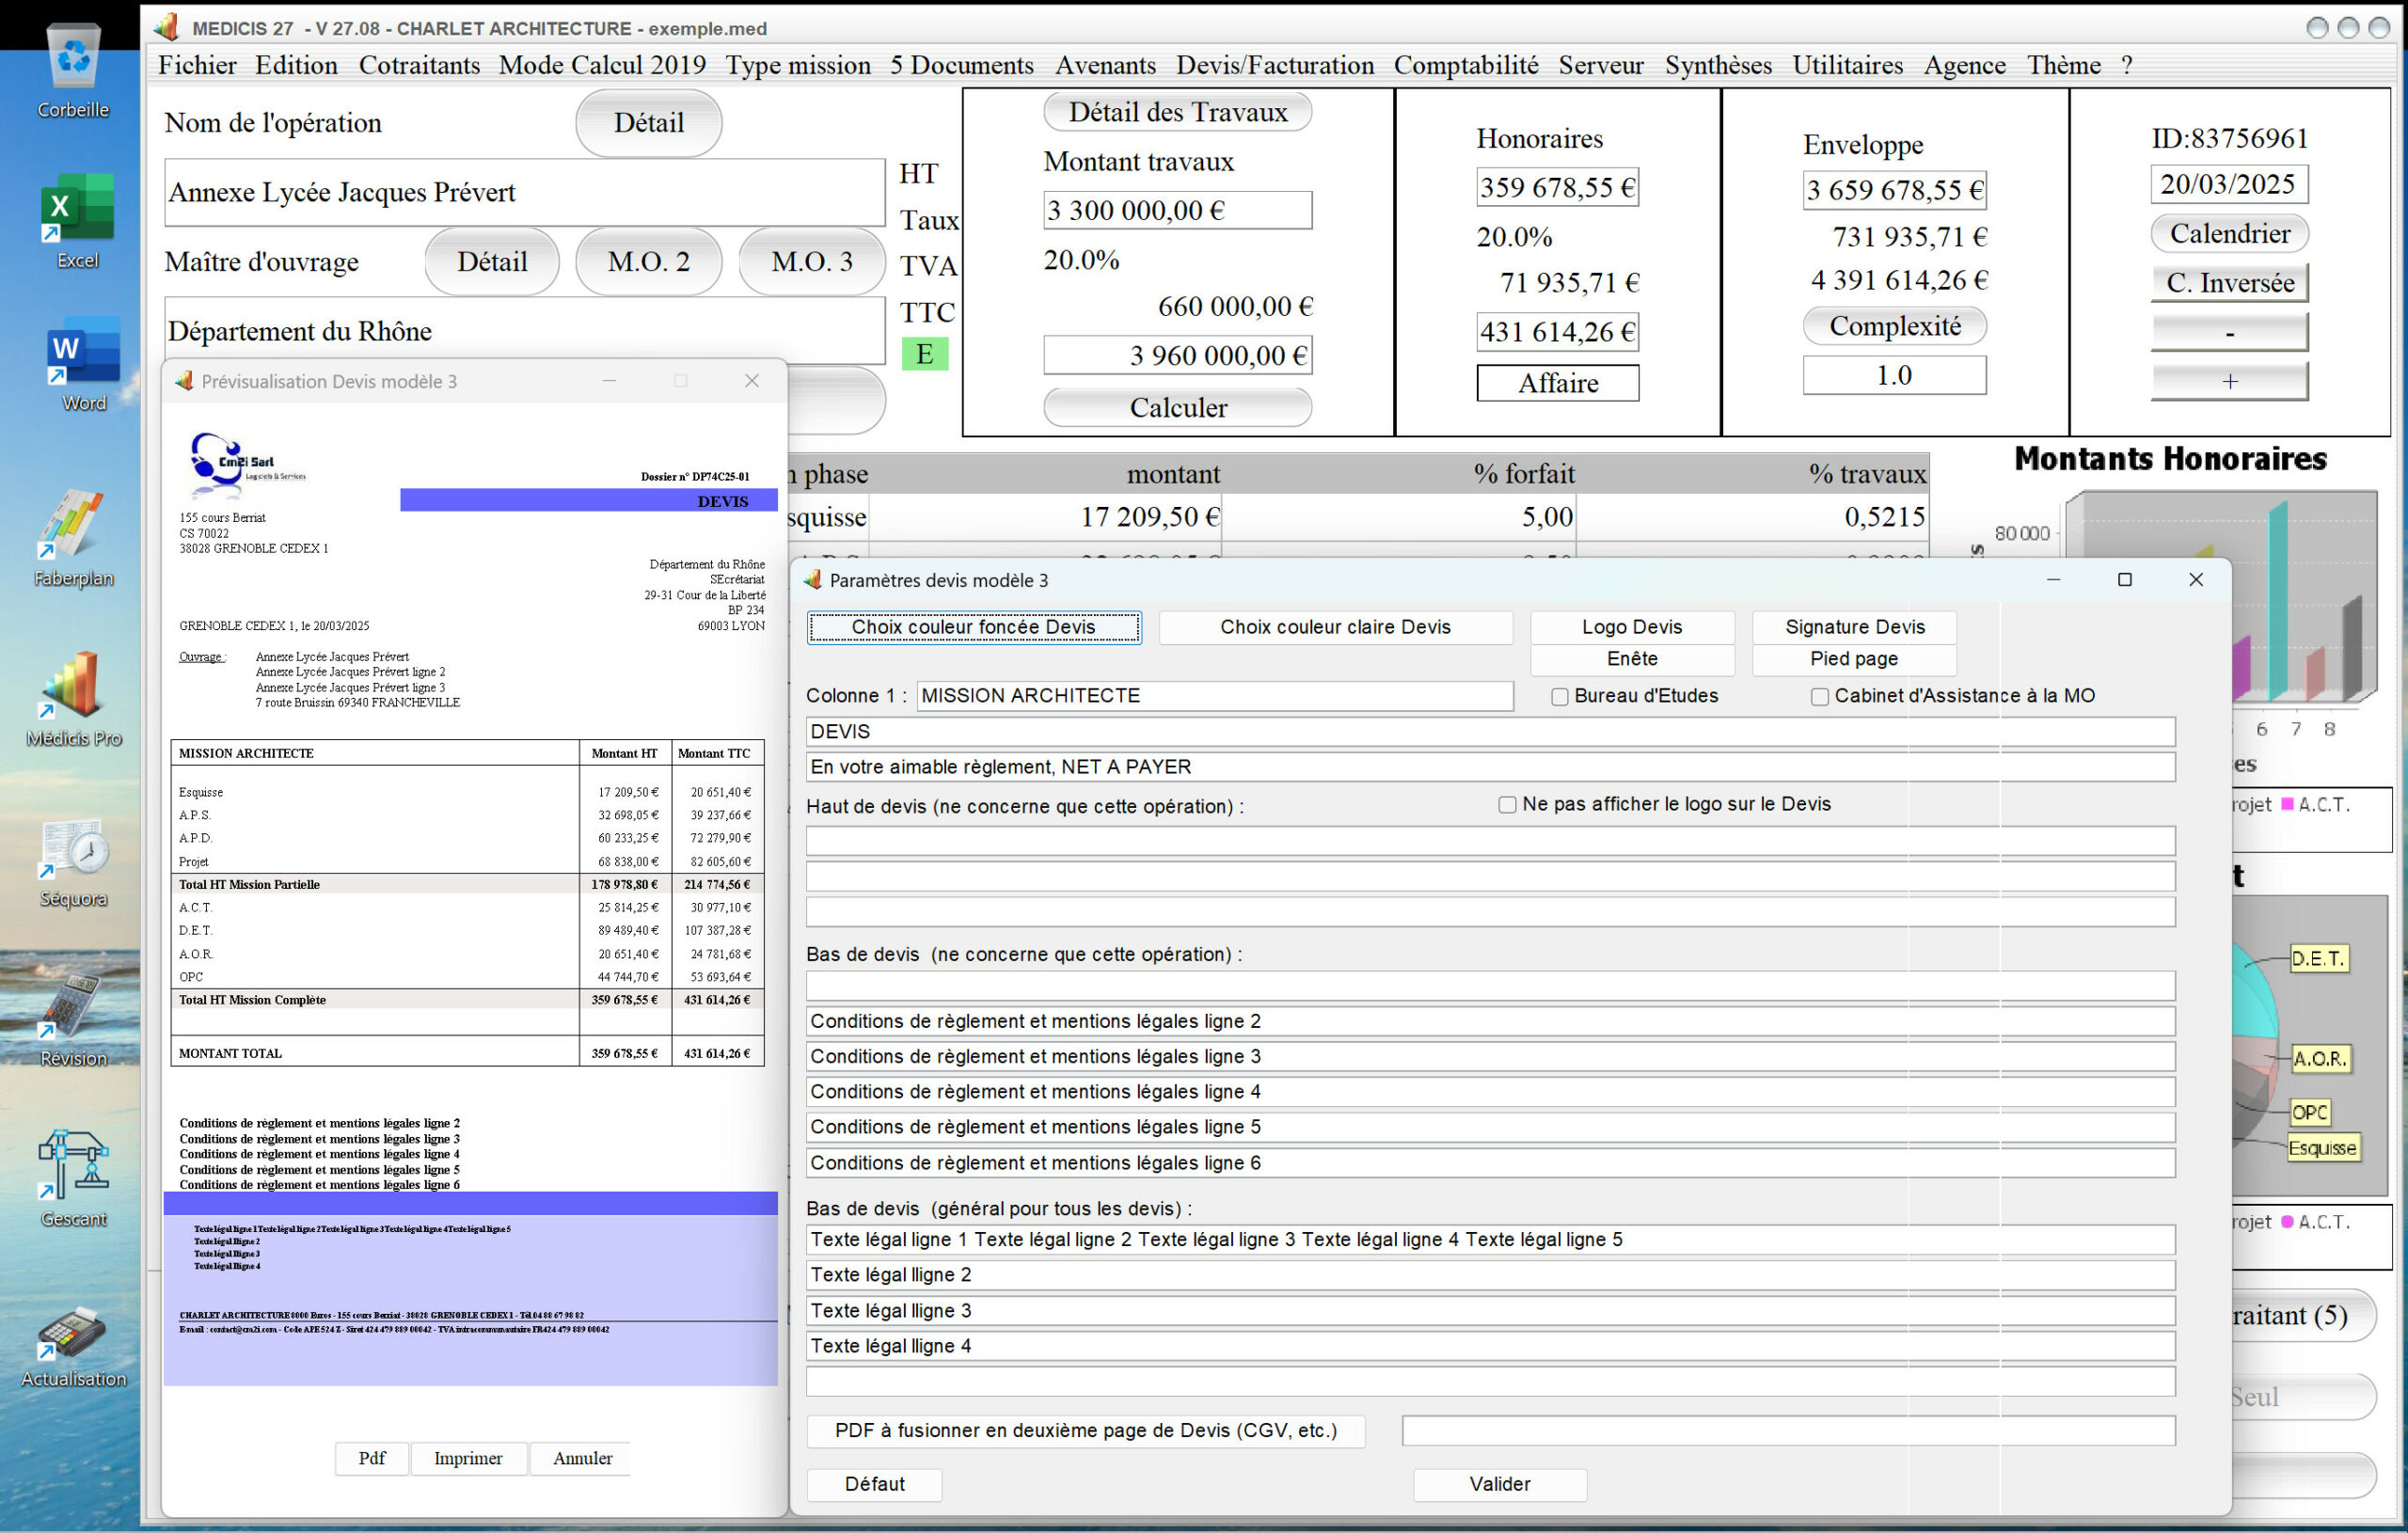2408x1533 pixels.
Task: Click the Affaire button
Action: click(x=1558, y=383)
